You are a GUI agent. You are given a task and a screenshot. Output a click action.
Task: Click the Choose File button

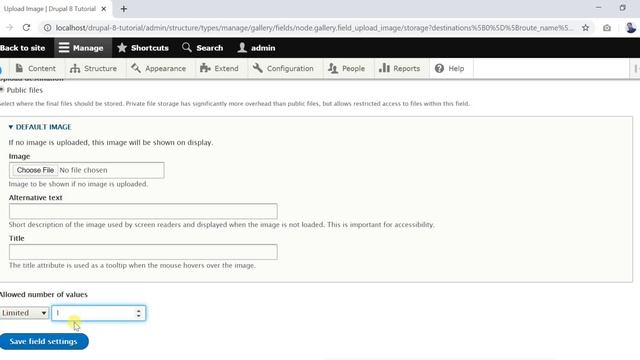click(35, 170)
